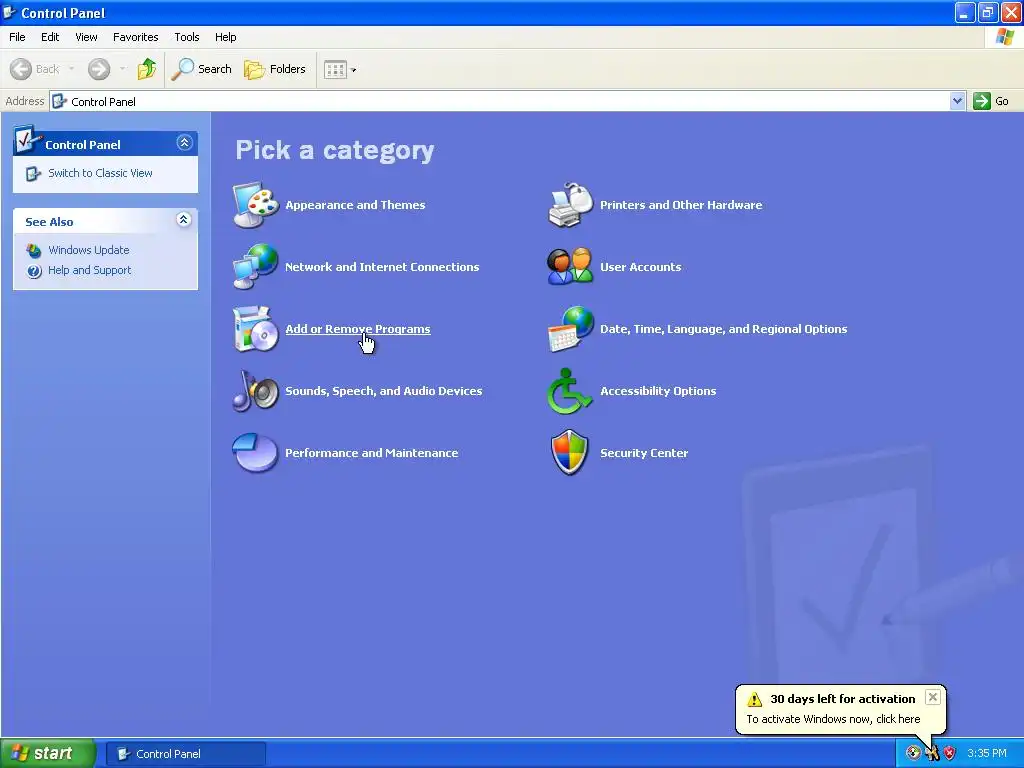Click the taskbar clock showing 3:35 PM
1024x768 pixels.
pyautogui.click(x=987, y=753)
